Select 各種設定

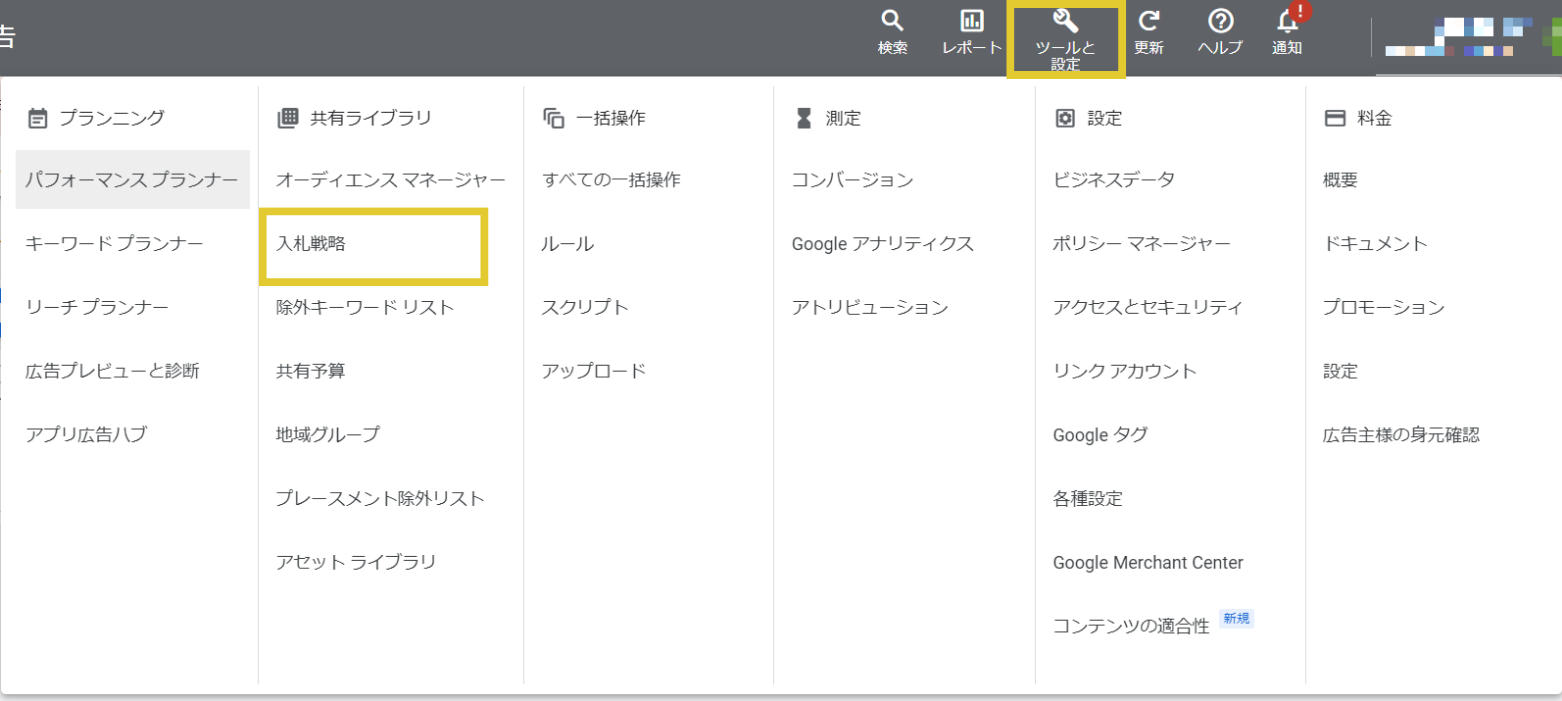1088,498
